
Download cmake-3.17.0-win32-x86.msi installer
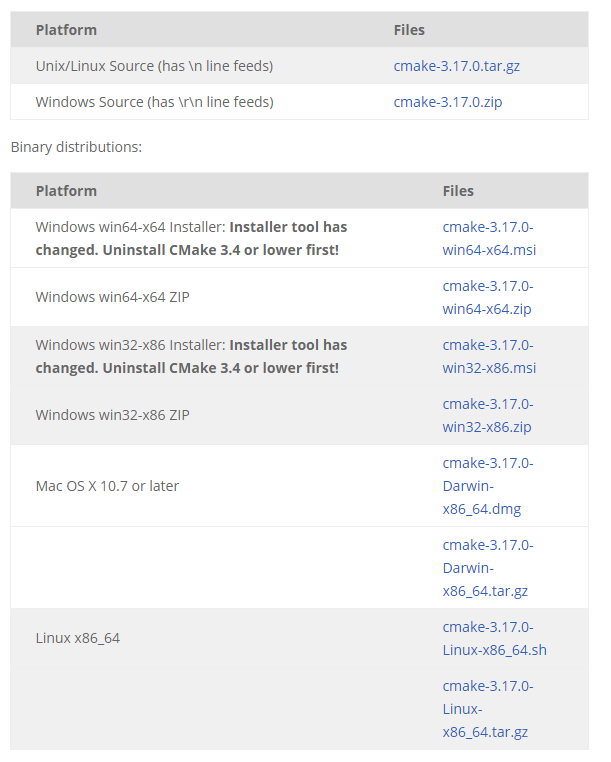coord(489,356)
